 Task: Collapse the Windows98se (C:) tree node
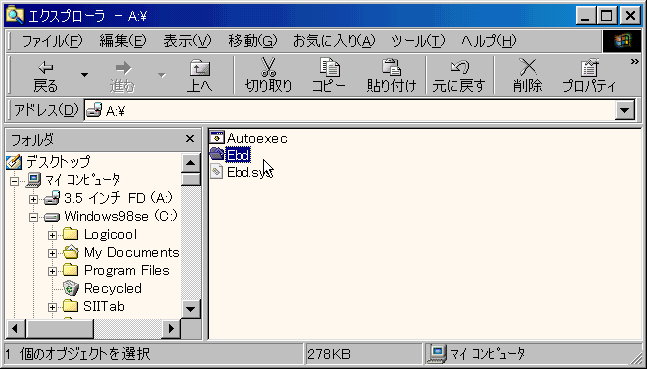33,218
